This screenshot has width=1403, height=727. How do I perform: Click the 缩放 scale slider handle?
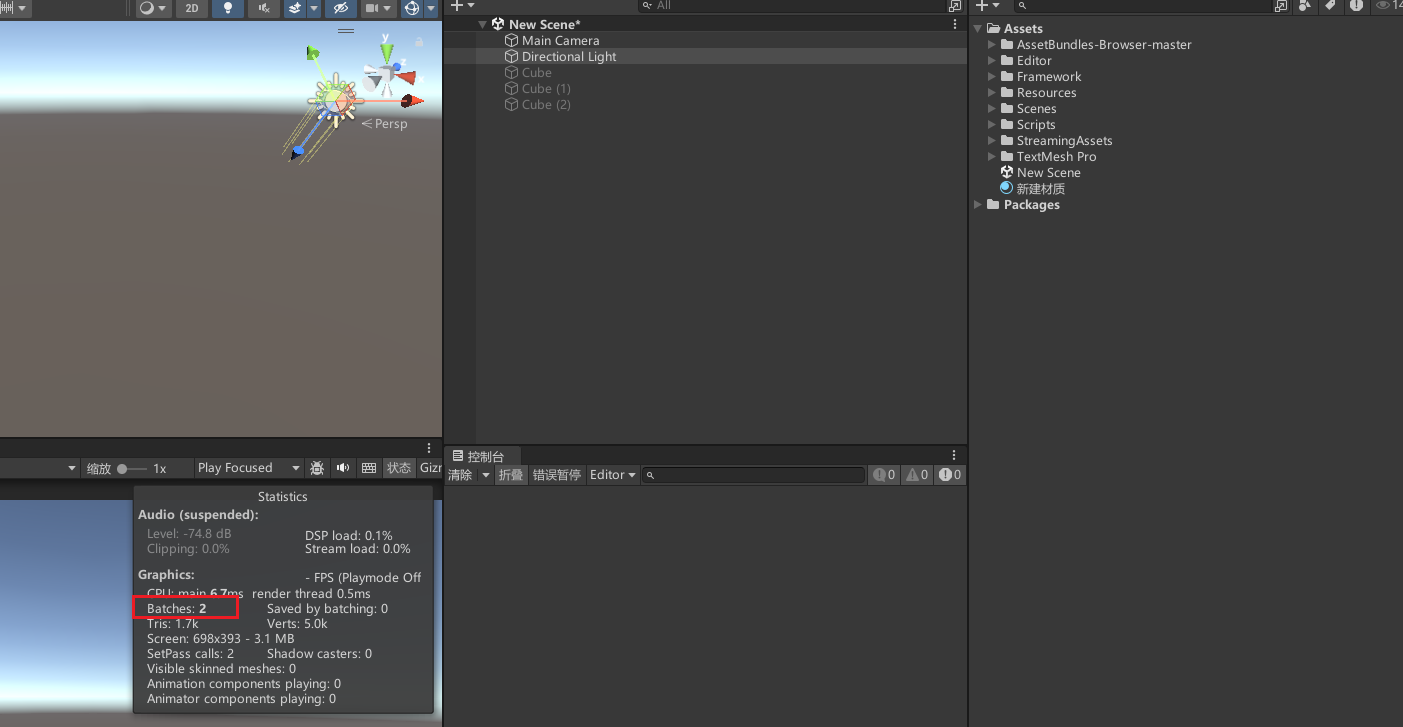click(122, 468)
